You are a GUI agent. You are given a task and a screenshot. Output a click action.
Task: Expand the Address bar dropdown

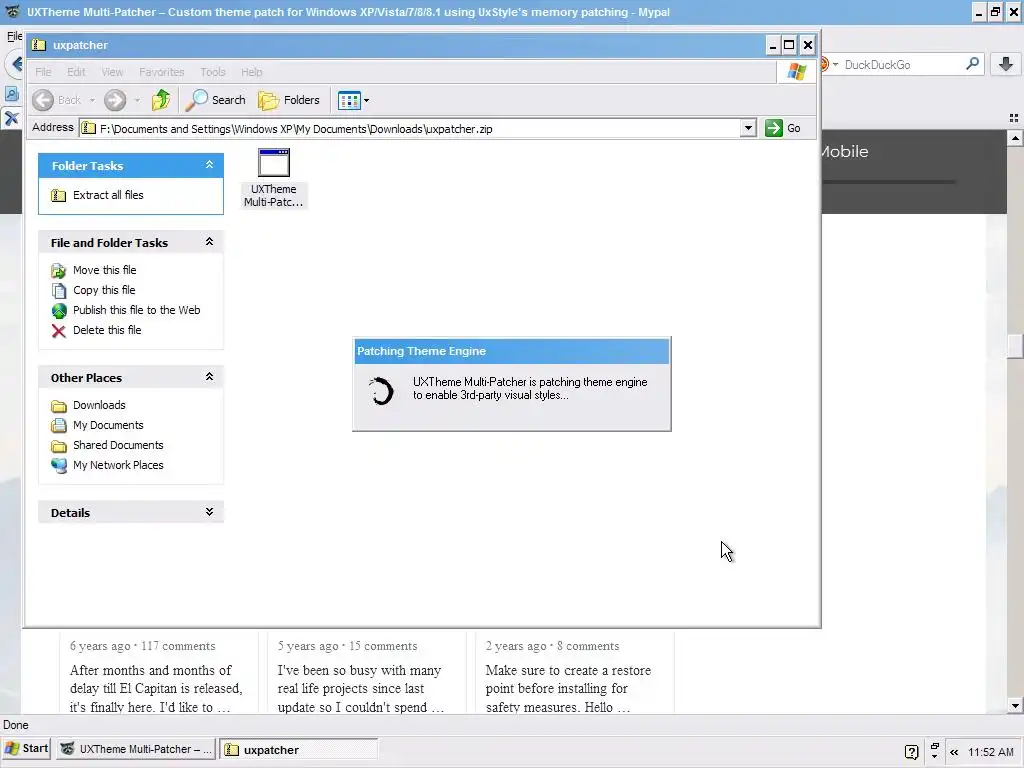(x=748, y=128)
